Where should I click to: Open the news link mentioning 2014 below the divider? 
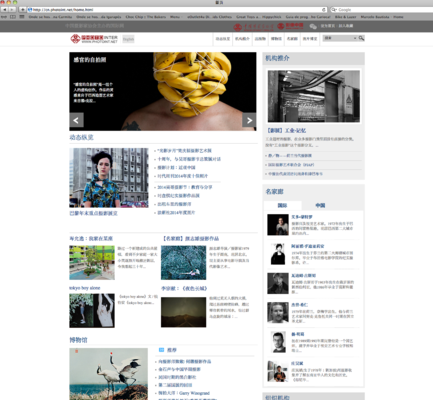185,187
